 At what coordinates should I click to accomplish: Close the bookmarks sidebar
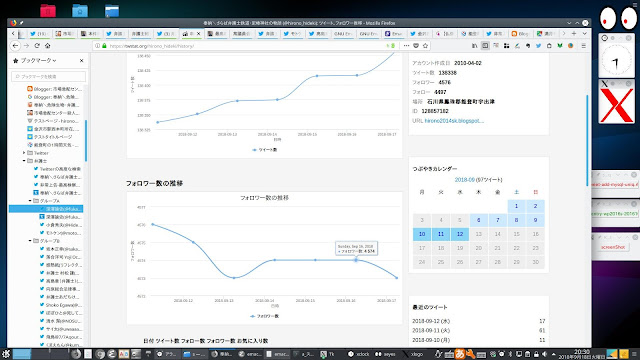coord(81,60)
